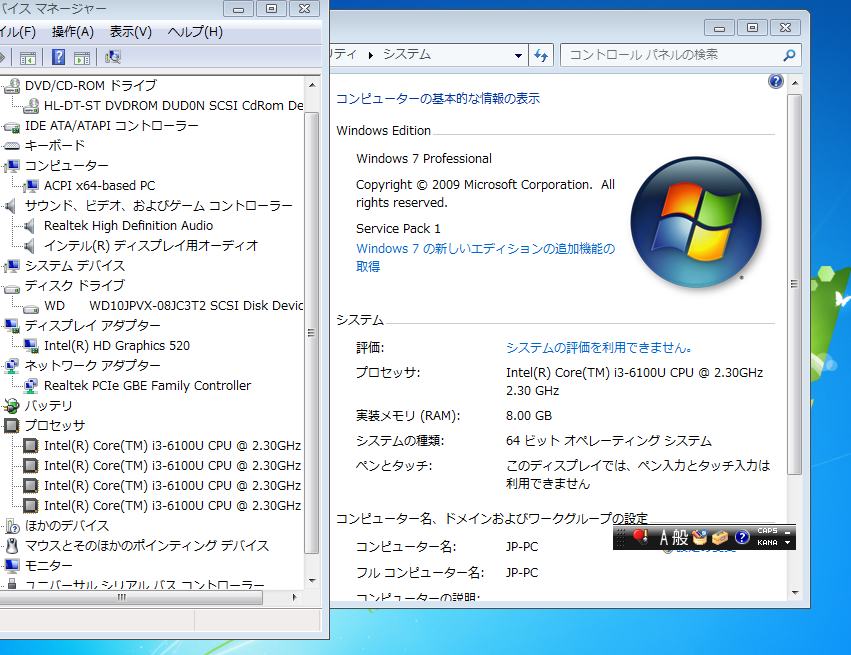The width and height of the screenshot is (851, 655).
Task: Click the 'Service Pack 1' text
Action: pyautogui.click(x=398, y=228)
